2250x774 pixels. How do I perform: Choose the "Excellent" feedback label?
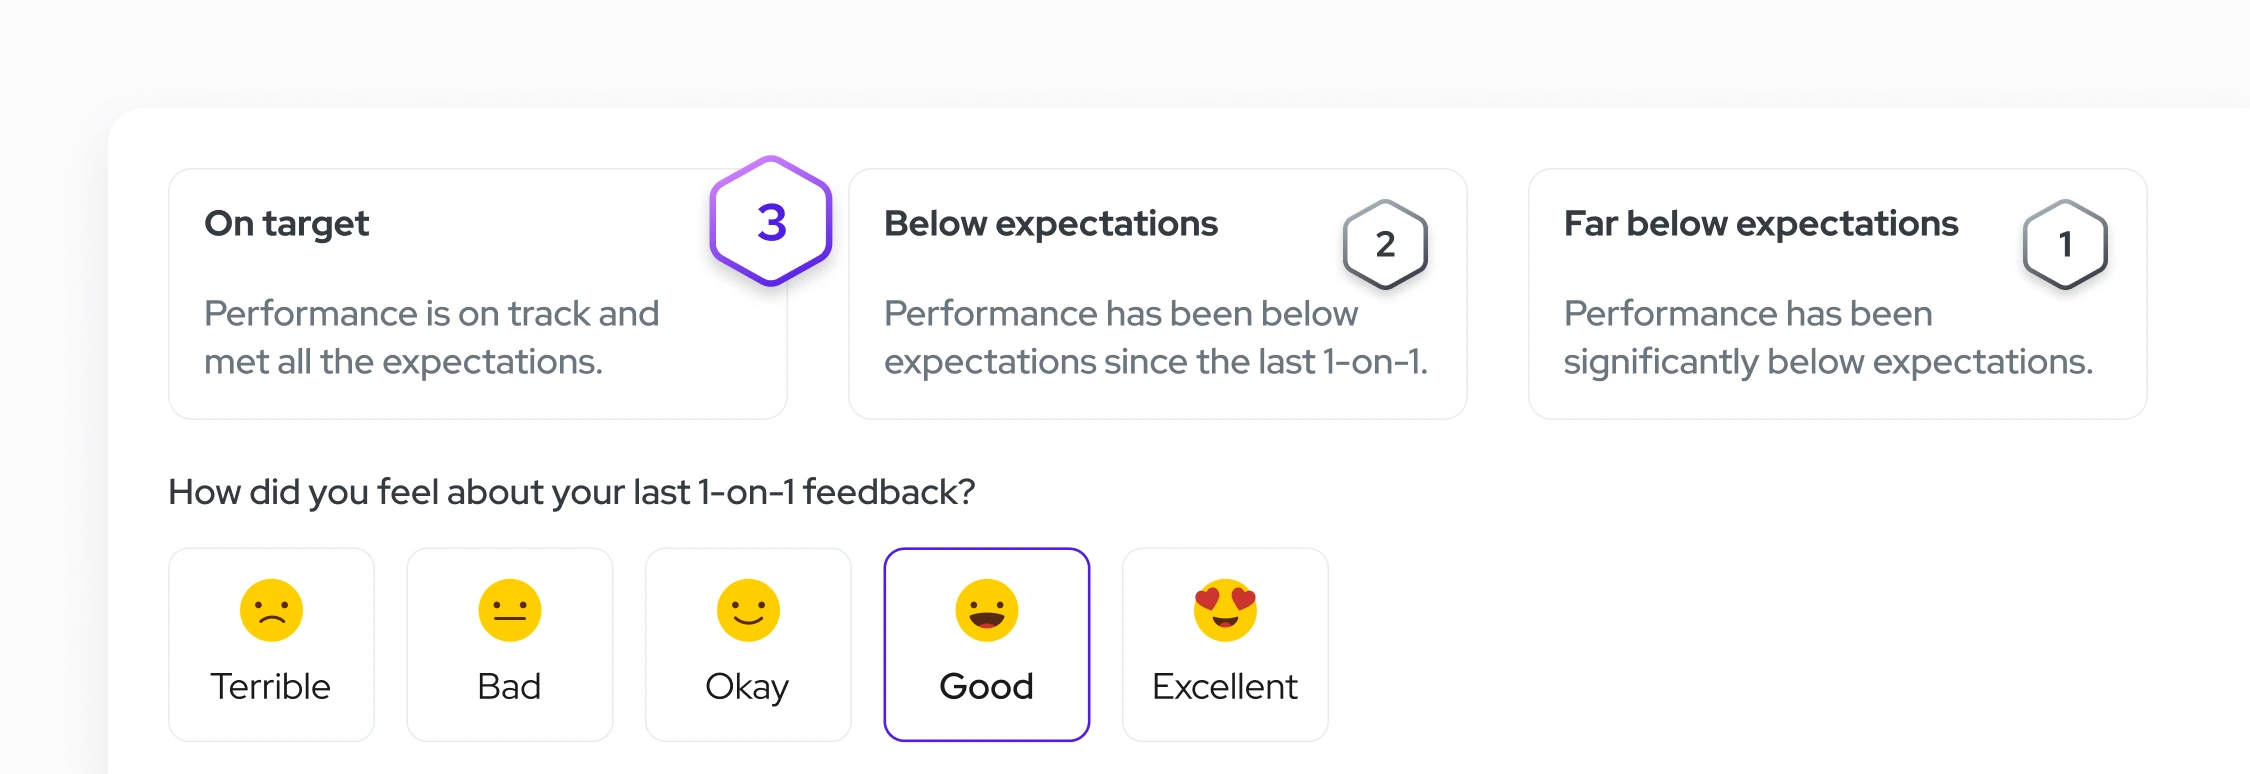pyautogui.click(x=1225, y=687)
